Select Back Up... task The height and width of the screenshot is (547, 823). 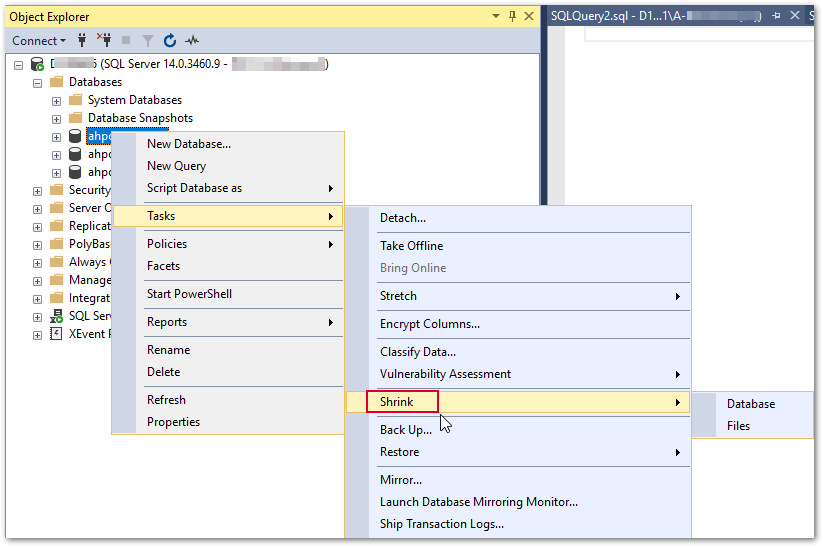pyautogui.click(x=518, y=430)
